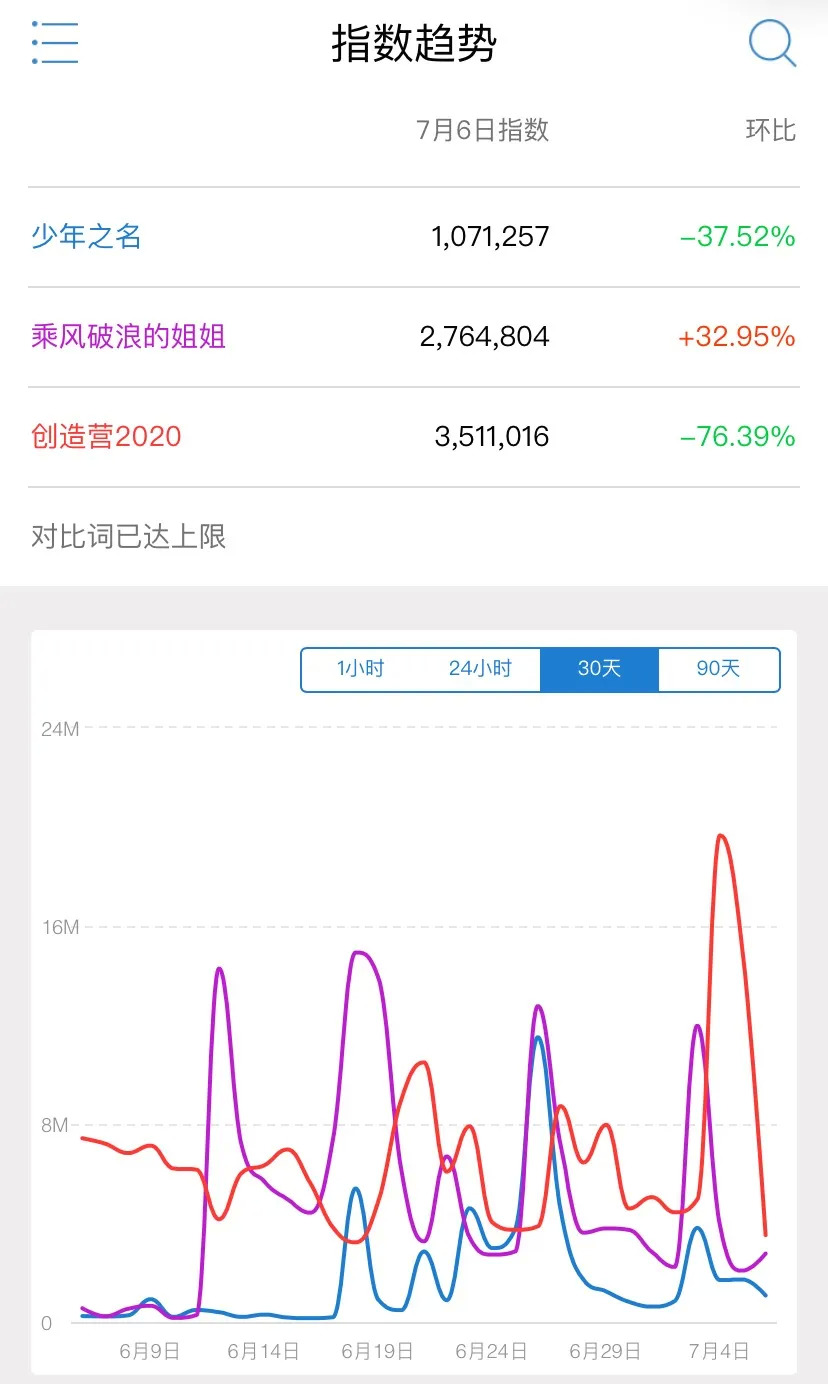The width and height of the screenshot is (828, 1384).
Task: Tap the 对比词已达上限 notice
Action: click(x=129, y=537)
